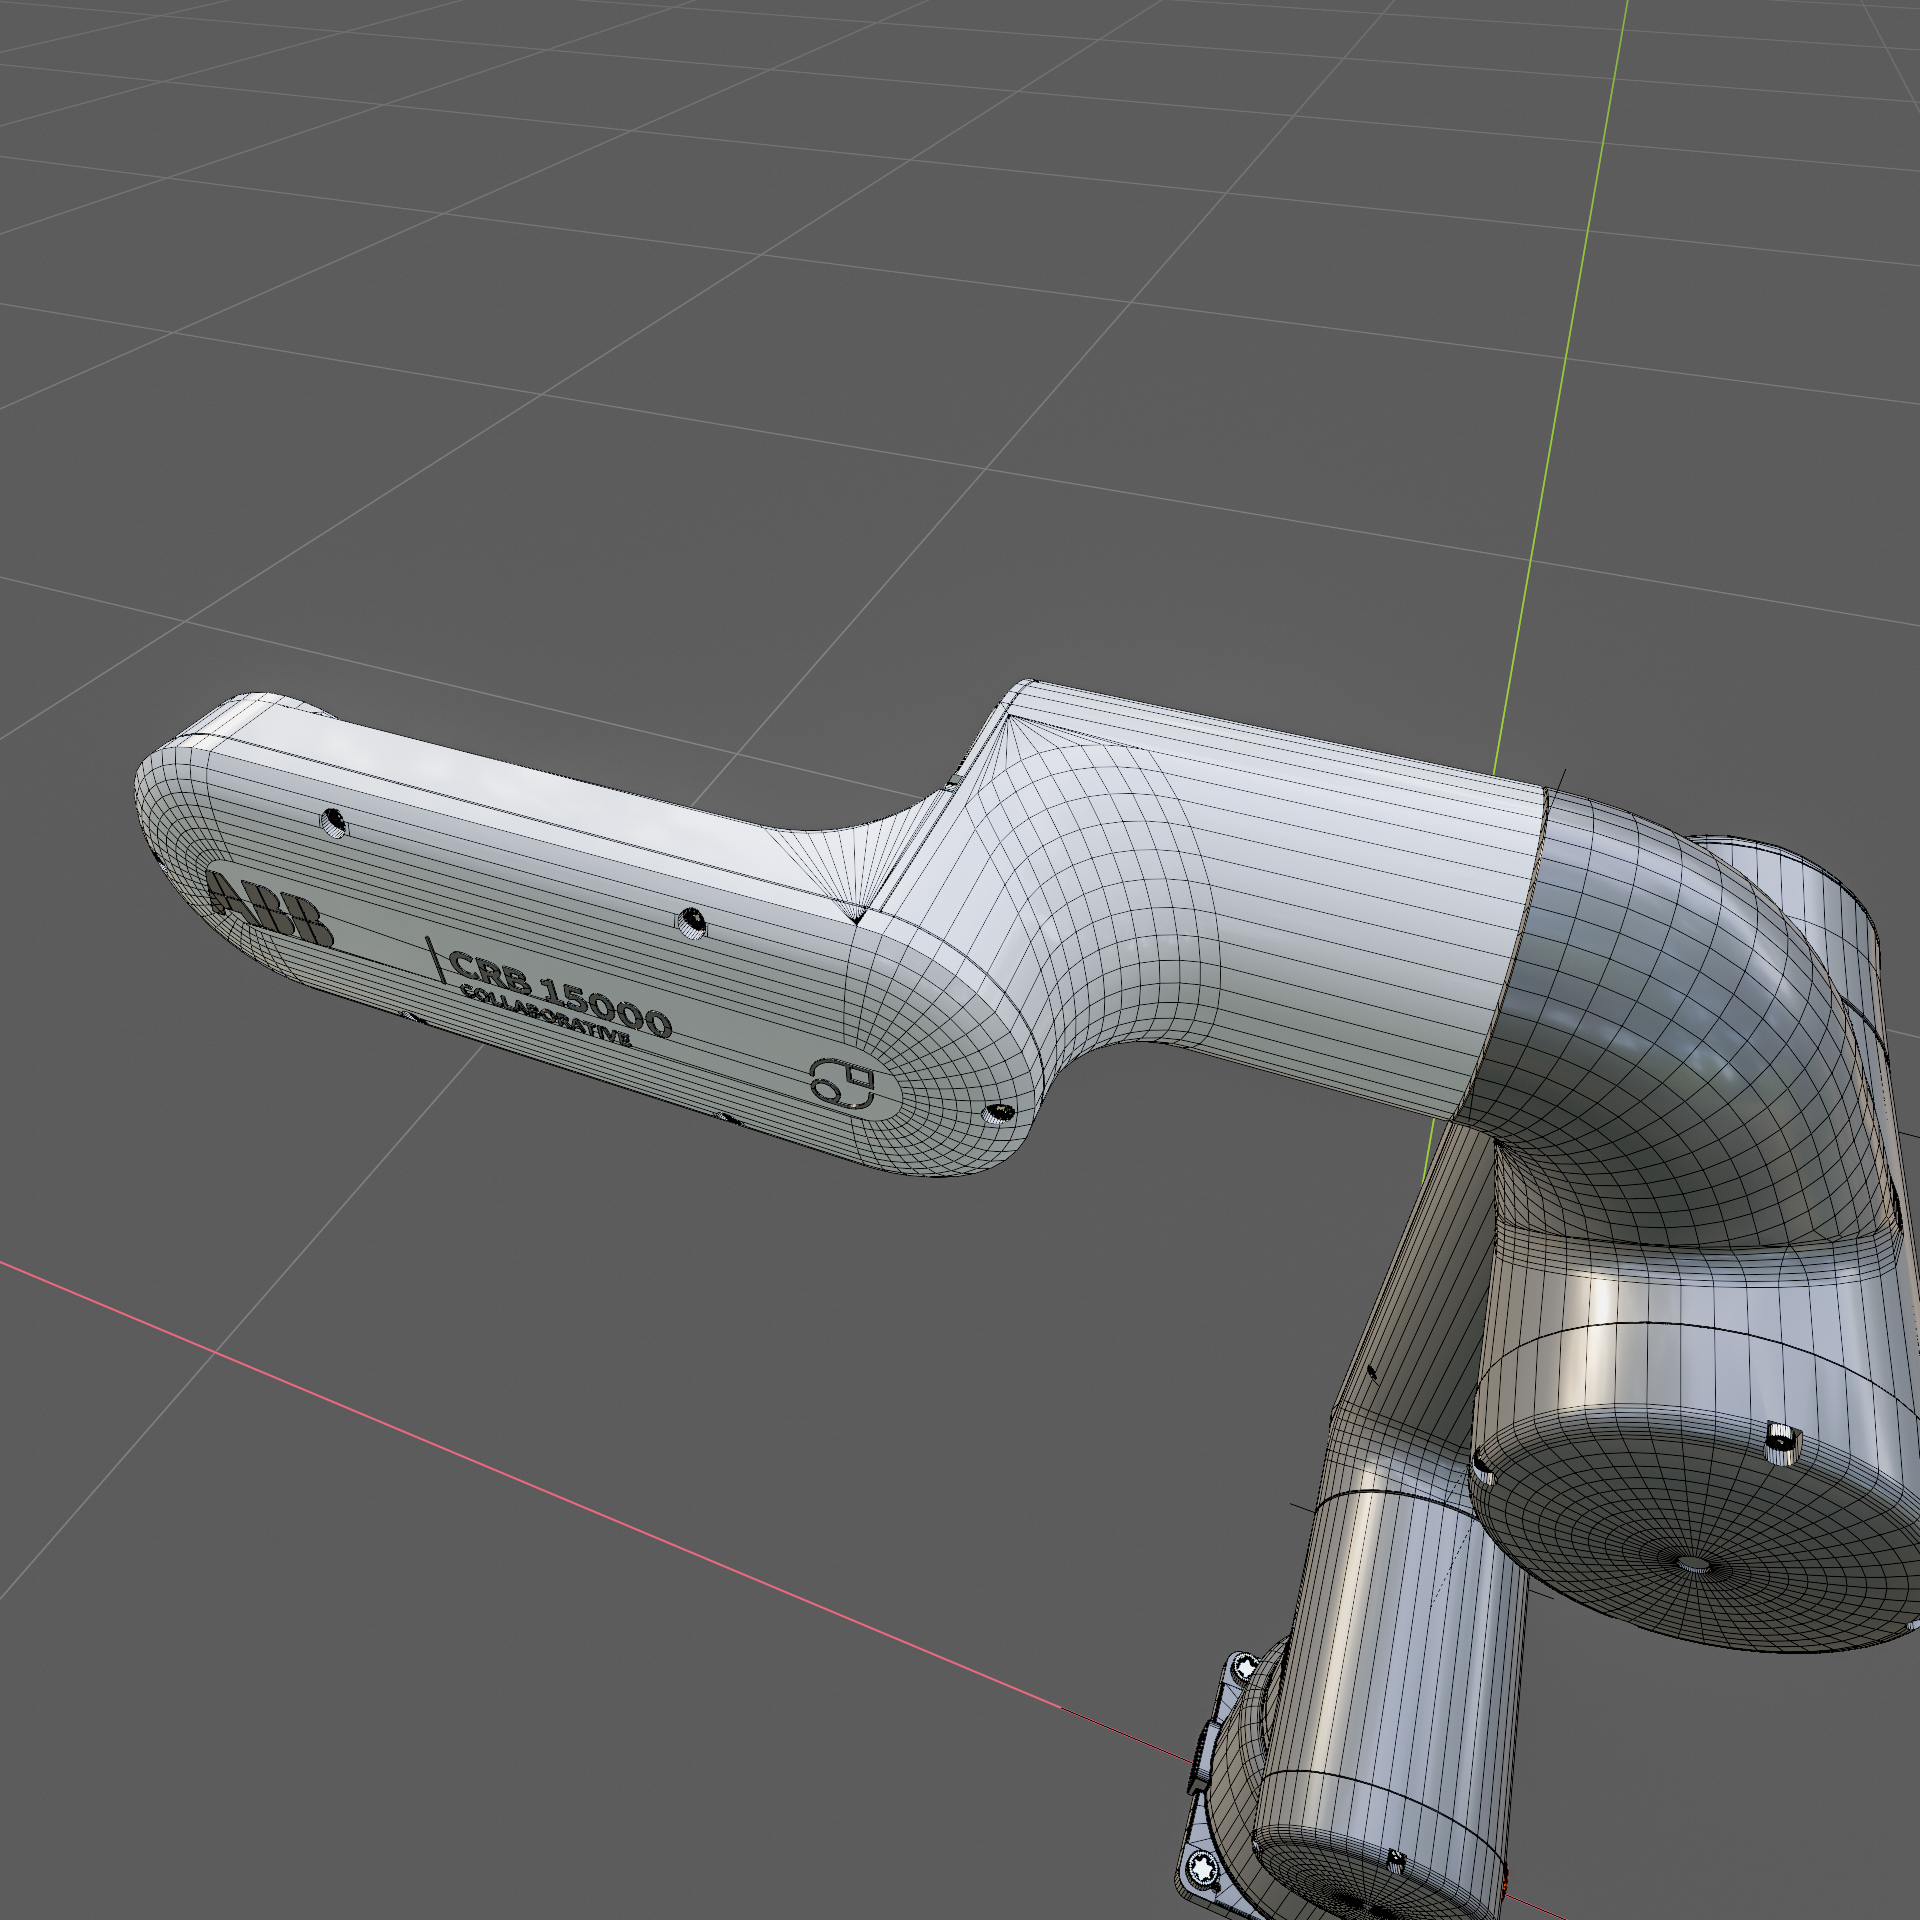
Task: Click the screw hole above the ABB logo
Action: 333,824
